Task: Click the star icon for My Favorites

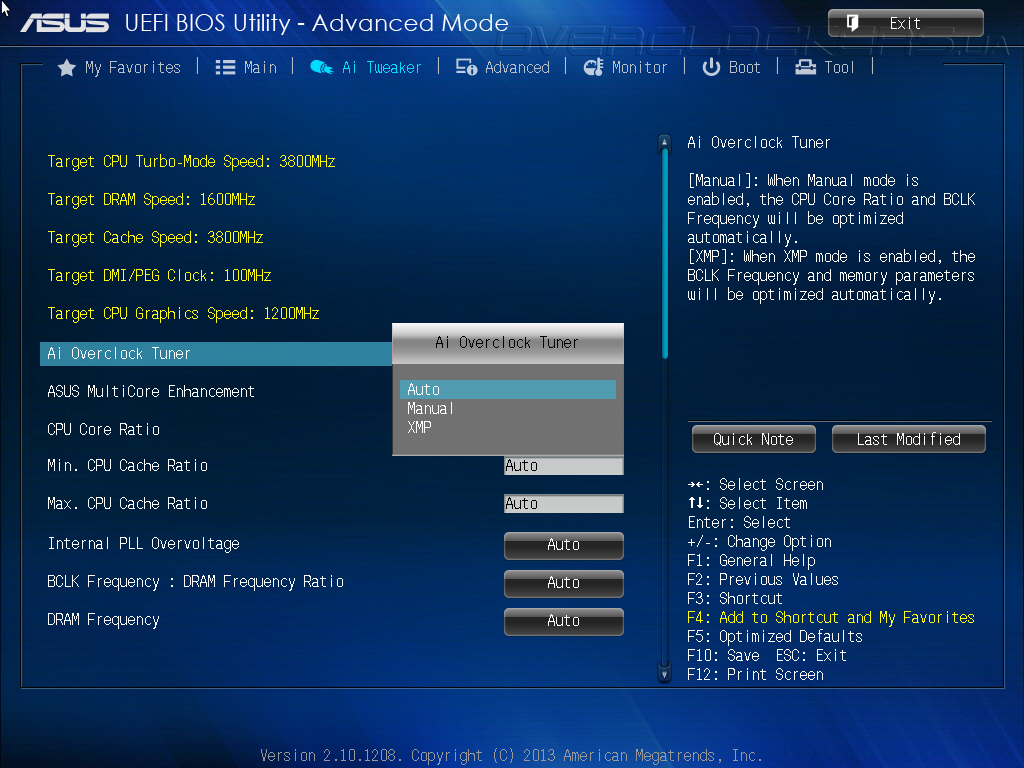Action: [x=67, y=67]
